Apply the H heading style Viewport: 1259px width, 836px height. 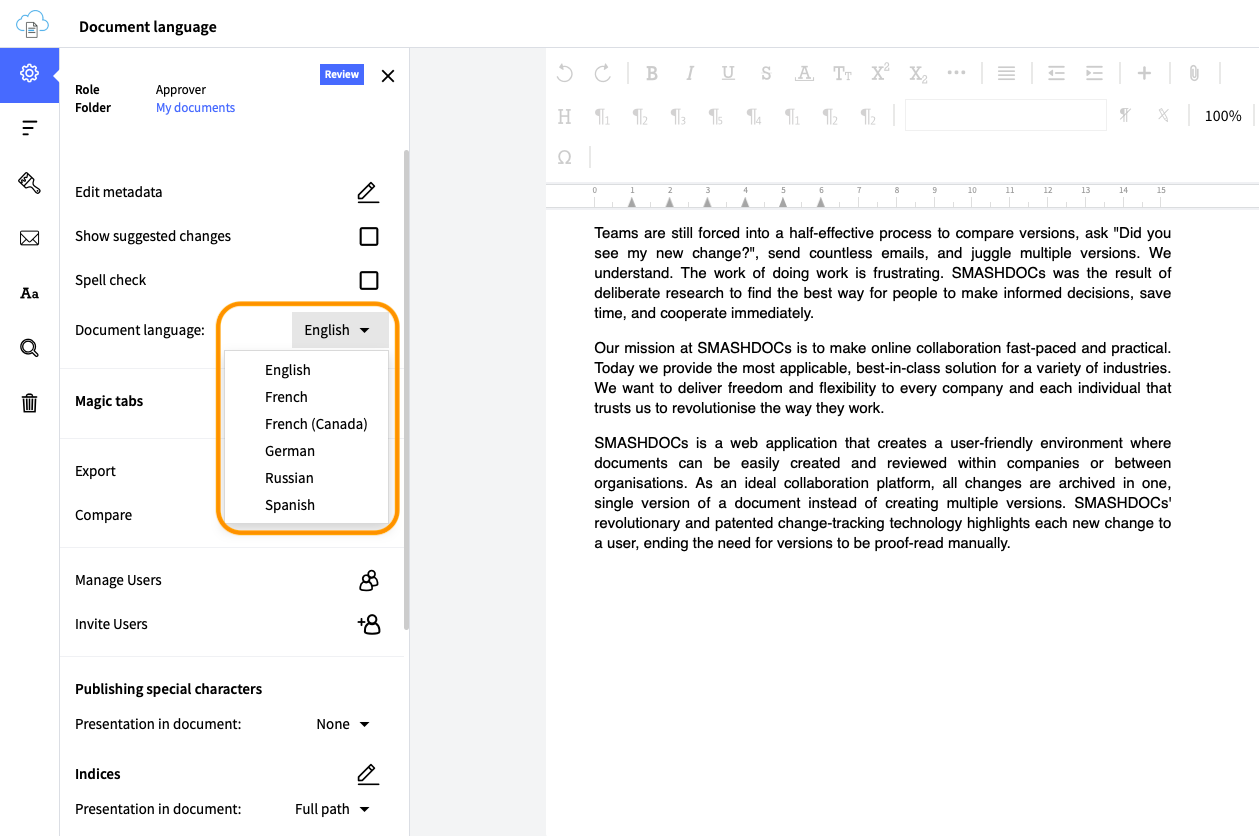[565, 117]
